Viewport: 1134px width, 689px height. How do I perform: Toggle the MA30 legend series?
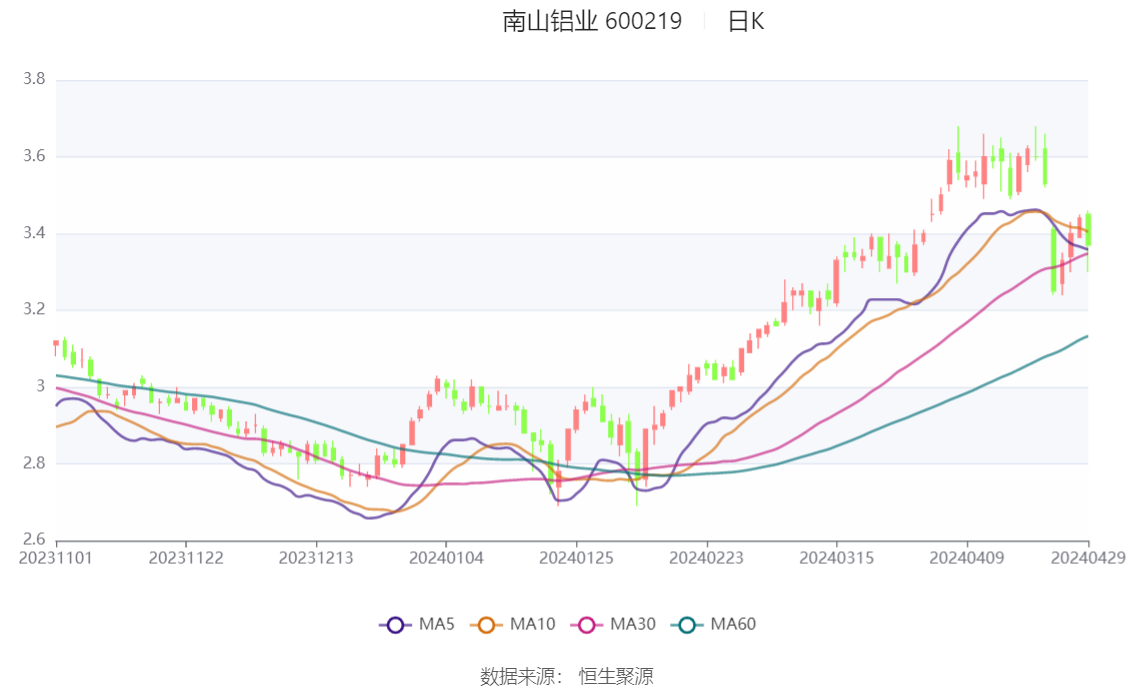coord(613,625)
